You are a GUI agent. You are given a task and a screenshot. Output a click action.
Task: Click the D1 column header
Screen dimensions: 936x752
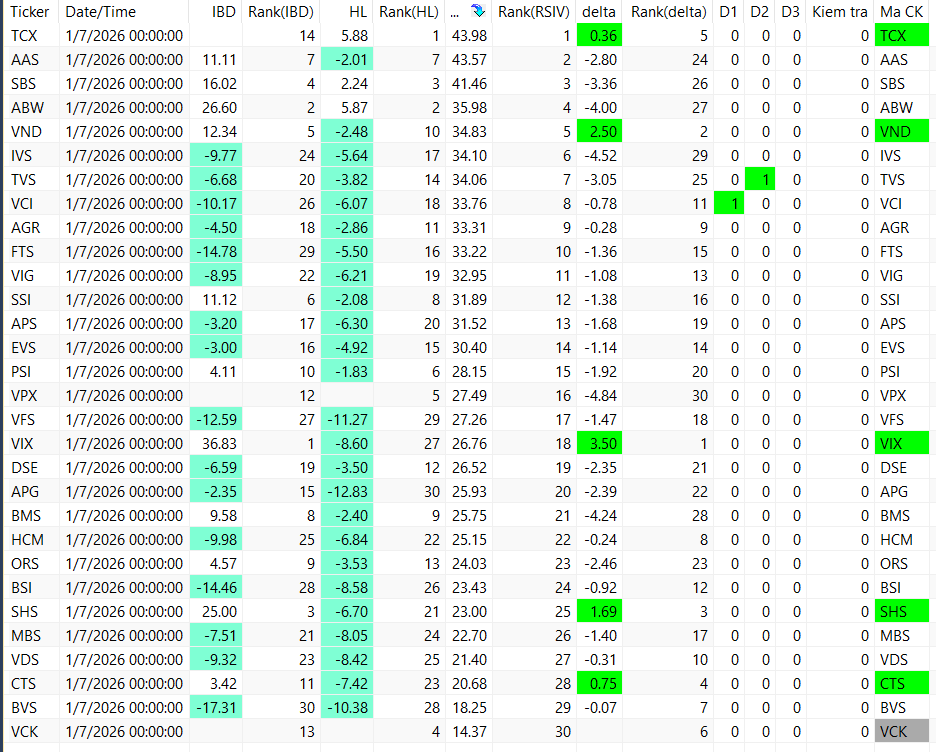click(x=728, y=11)
